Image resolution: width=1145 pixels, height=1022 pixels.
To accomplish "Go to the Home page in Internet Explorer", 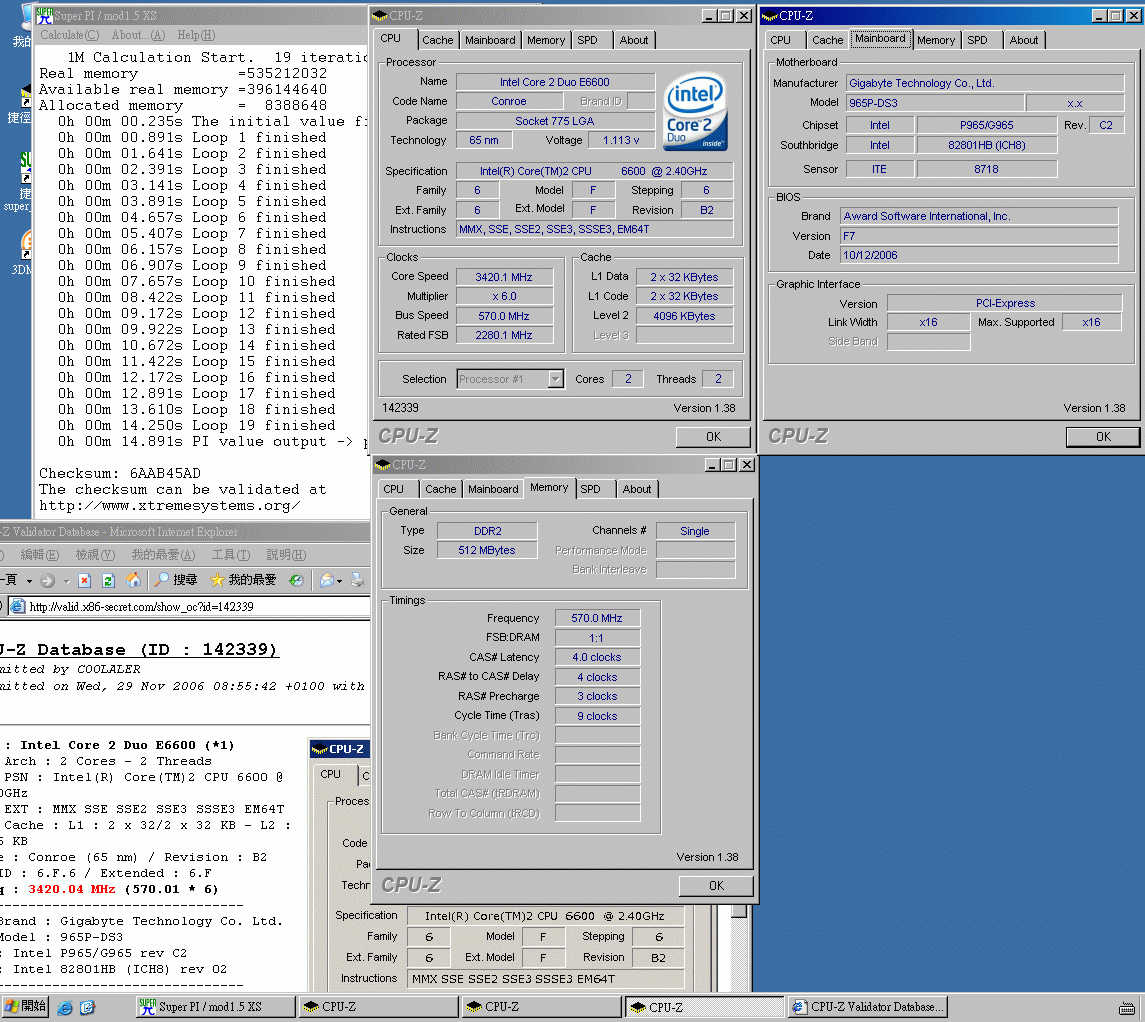I will click(x=133, y=580).
